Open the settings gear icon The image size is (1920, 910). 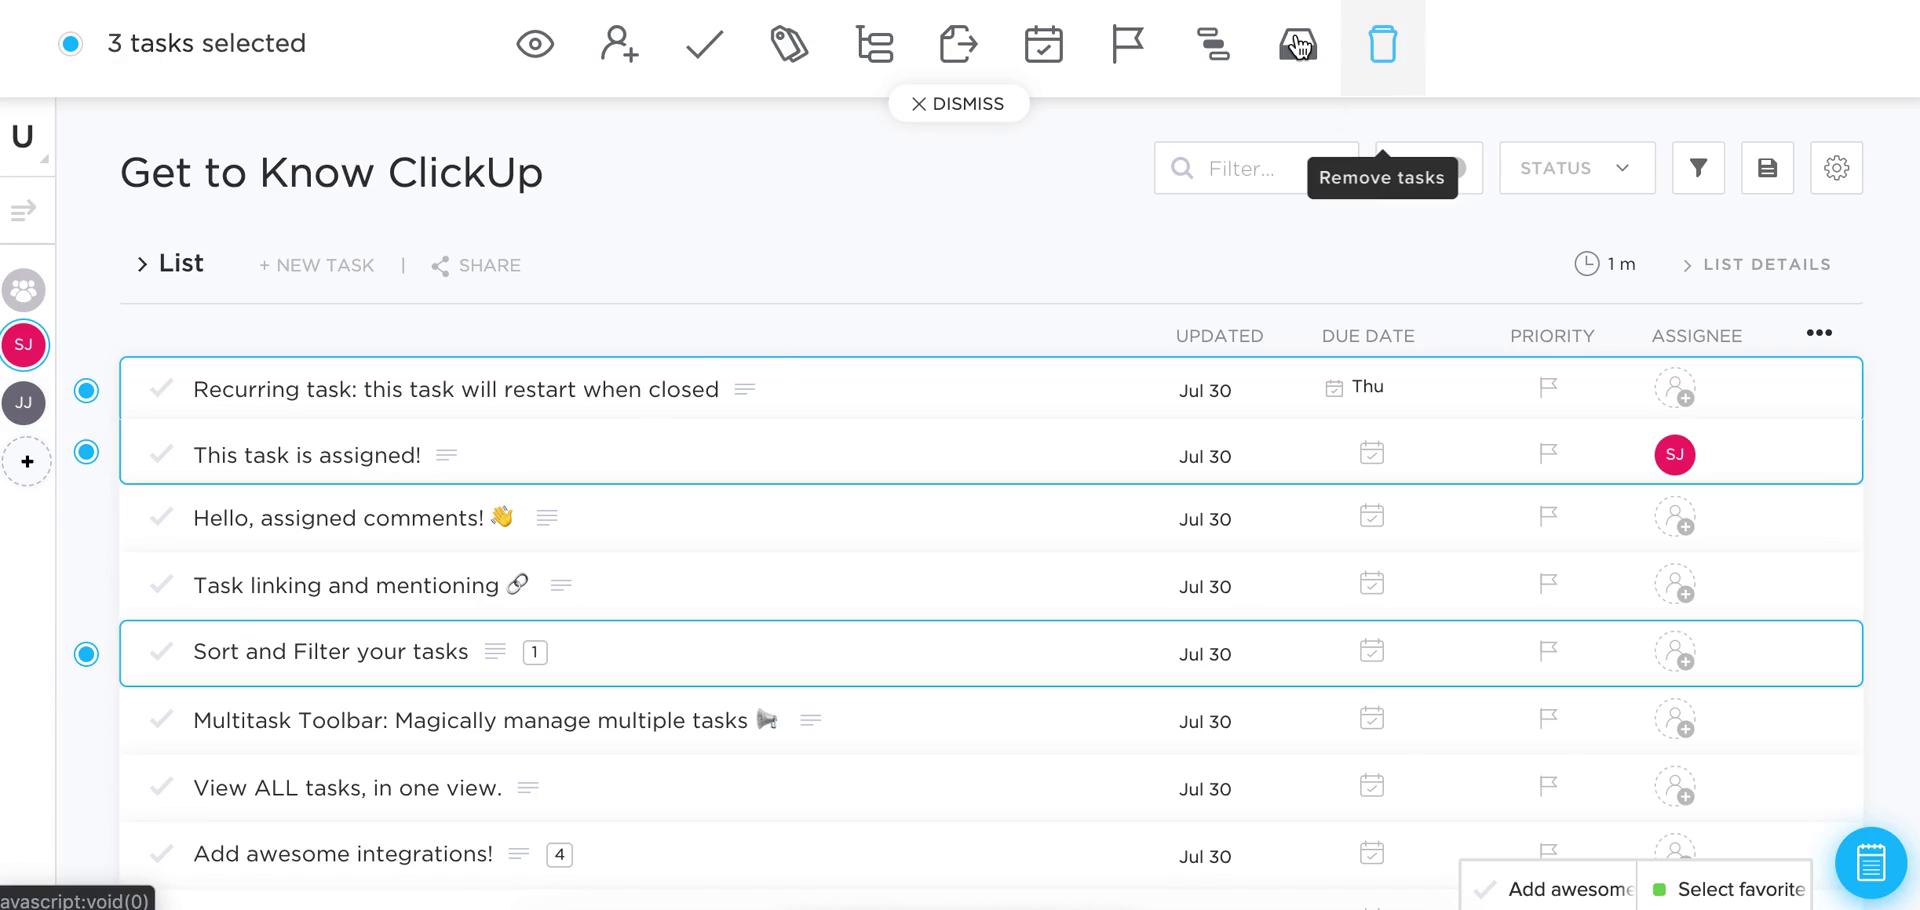point(1836,168)
